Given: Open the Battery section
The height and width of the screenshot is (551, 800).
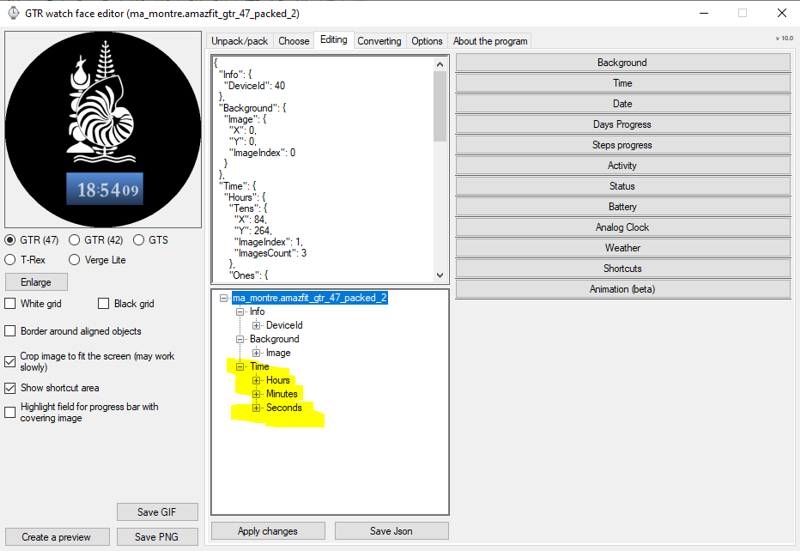Looking at the screenshot, I should 622,207.
